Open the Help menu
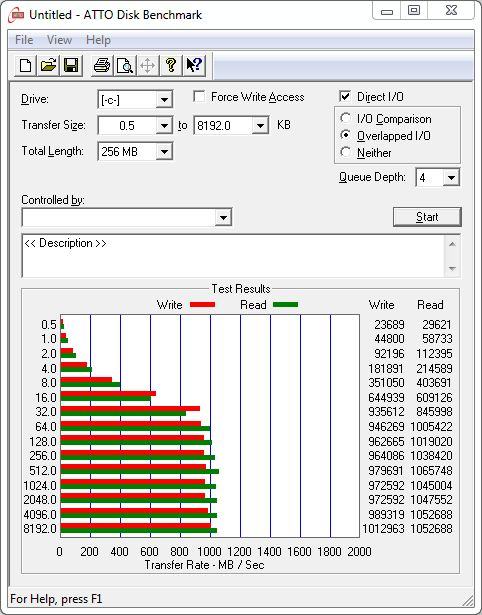482x615 pixels. (x=98, y=40)
